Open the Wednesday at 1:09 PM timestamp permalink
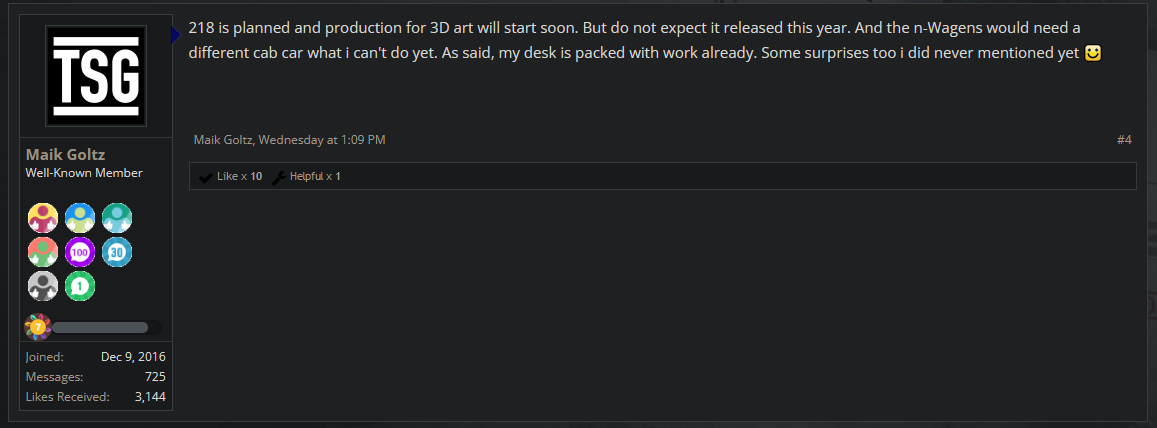Image resolution: width=1157 pixels, height=428 pixels. point(321,140)
